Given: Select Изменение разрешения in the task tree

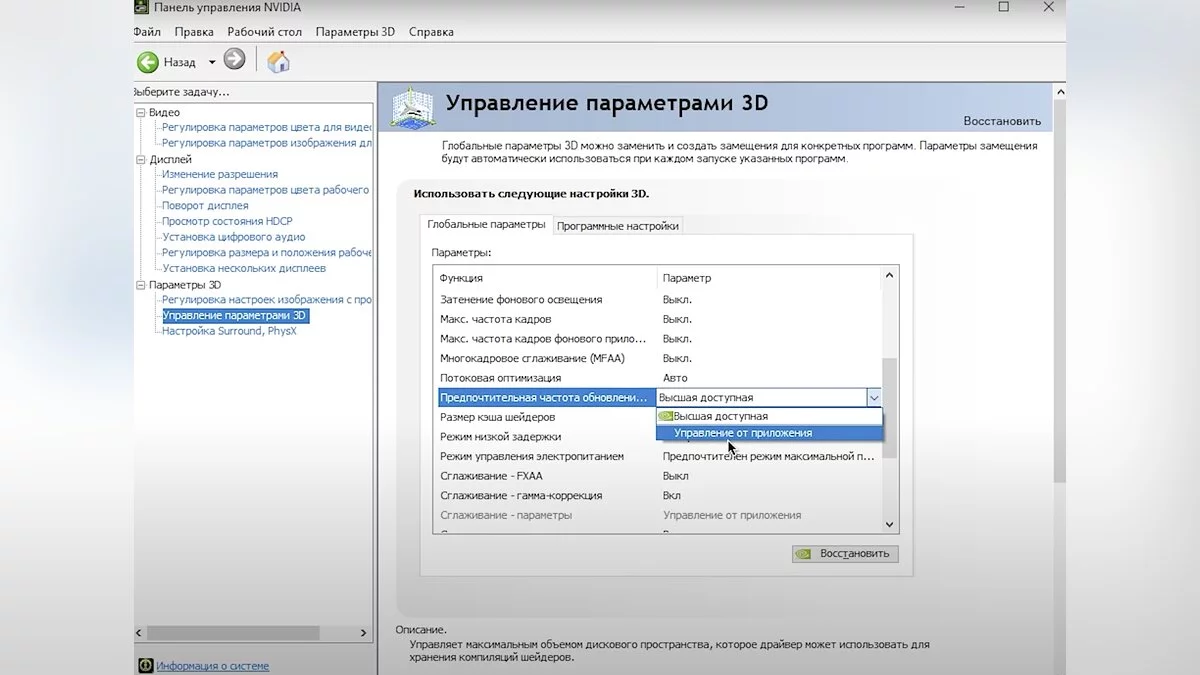Looking at the screenshot, I should [x=220, y=174].
